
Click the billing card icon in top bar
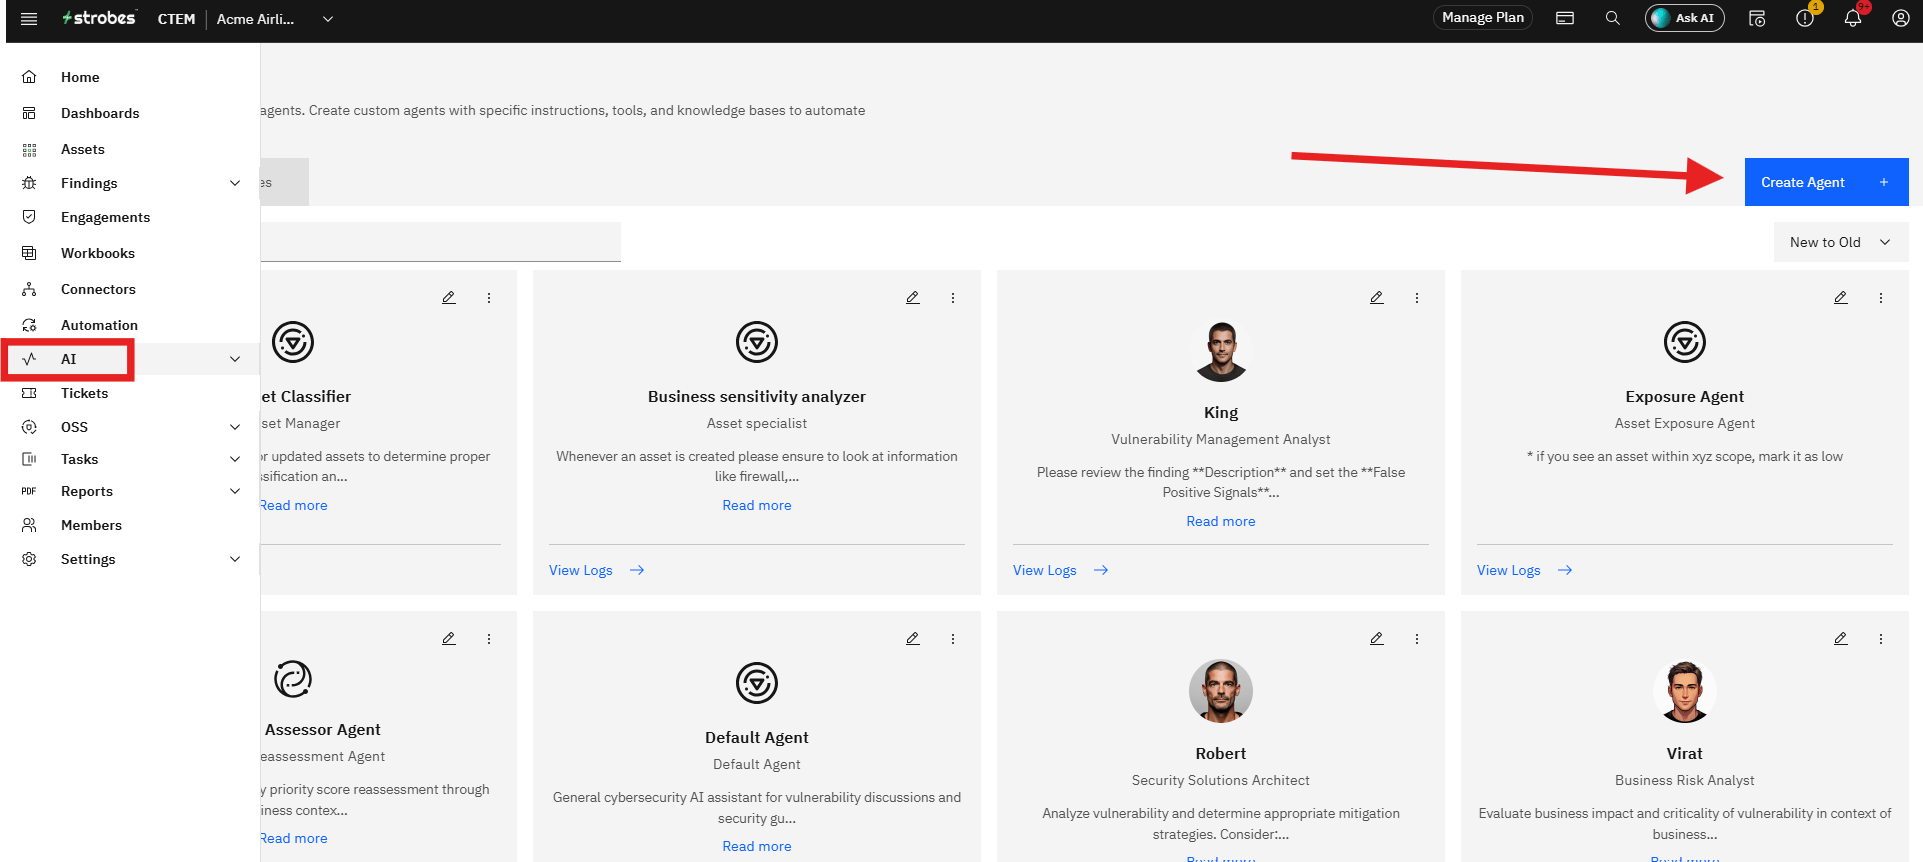(1565, 18)
